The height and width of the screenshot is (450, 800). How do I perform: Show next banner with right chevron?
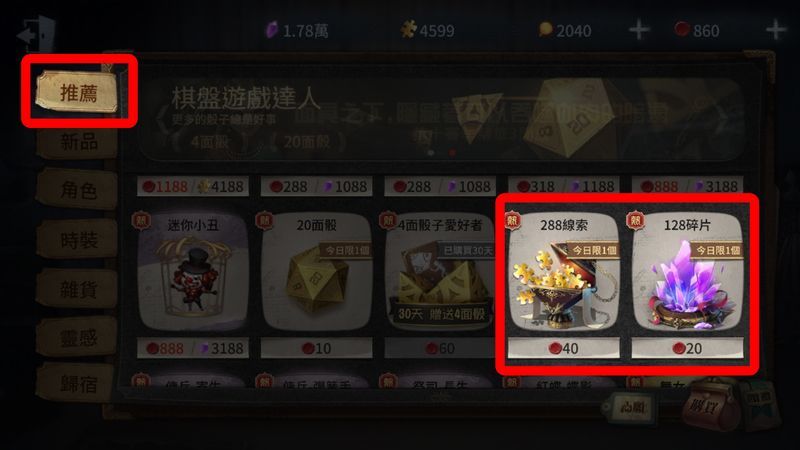[722, 118]
